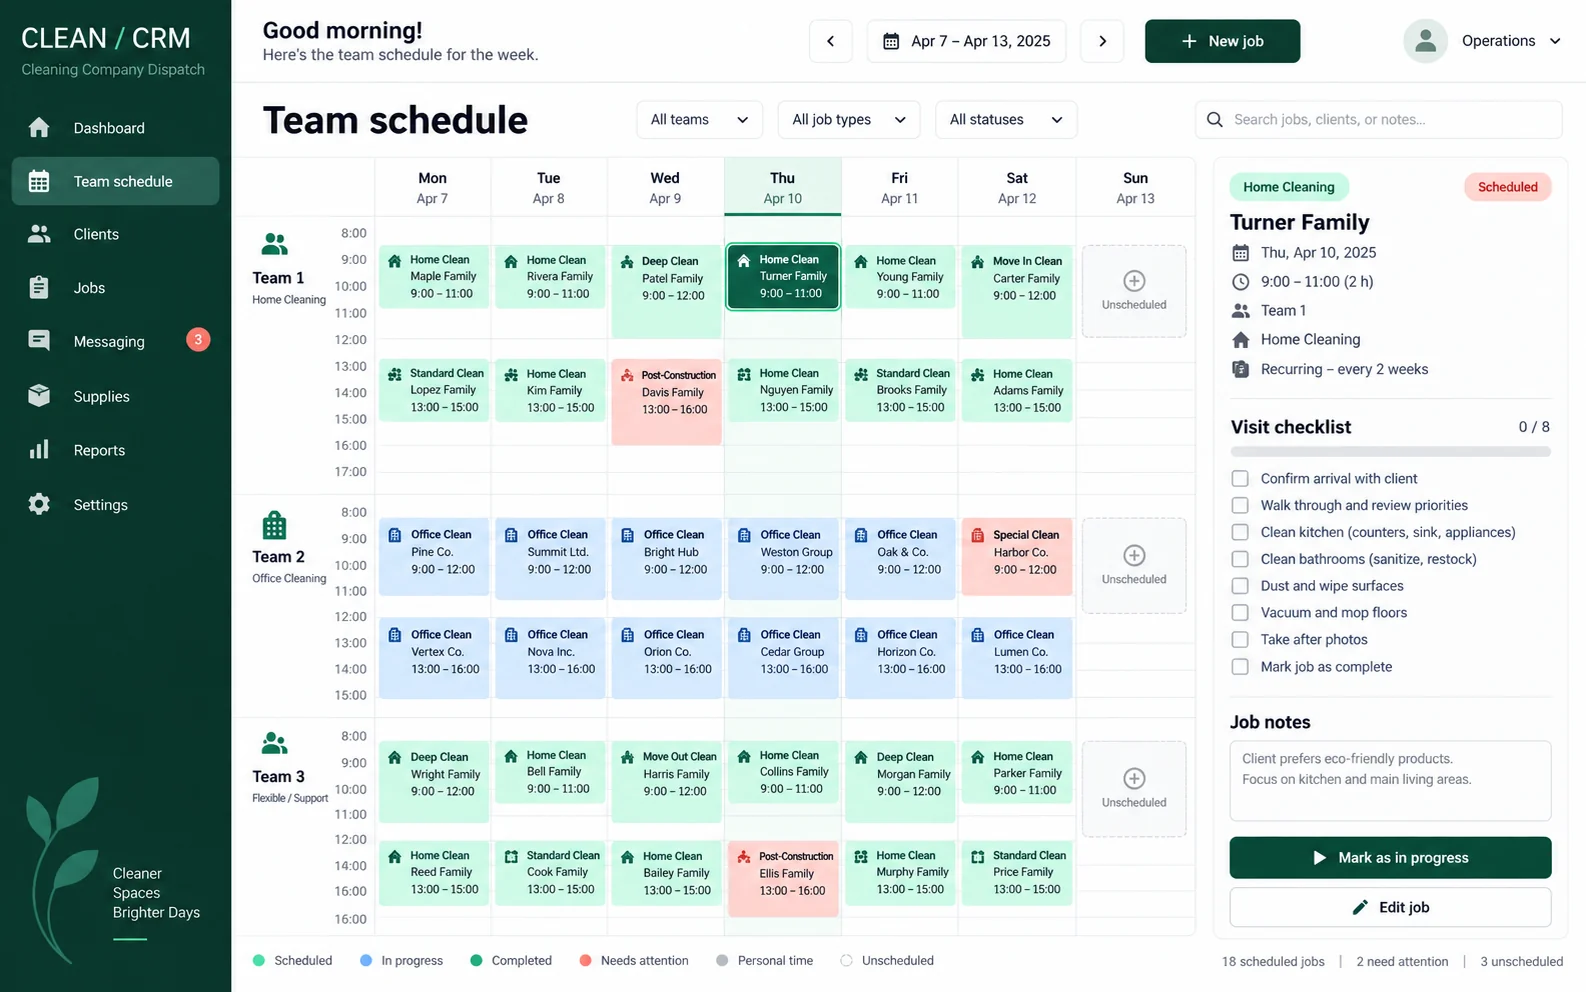The width and height of the screenshot is (1586, 992).
Task: Check Walk through and review priorities
Action: pos(1240,506)
